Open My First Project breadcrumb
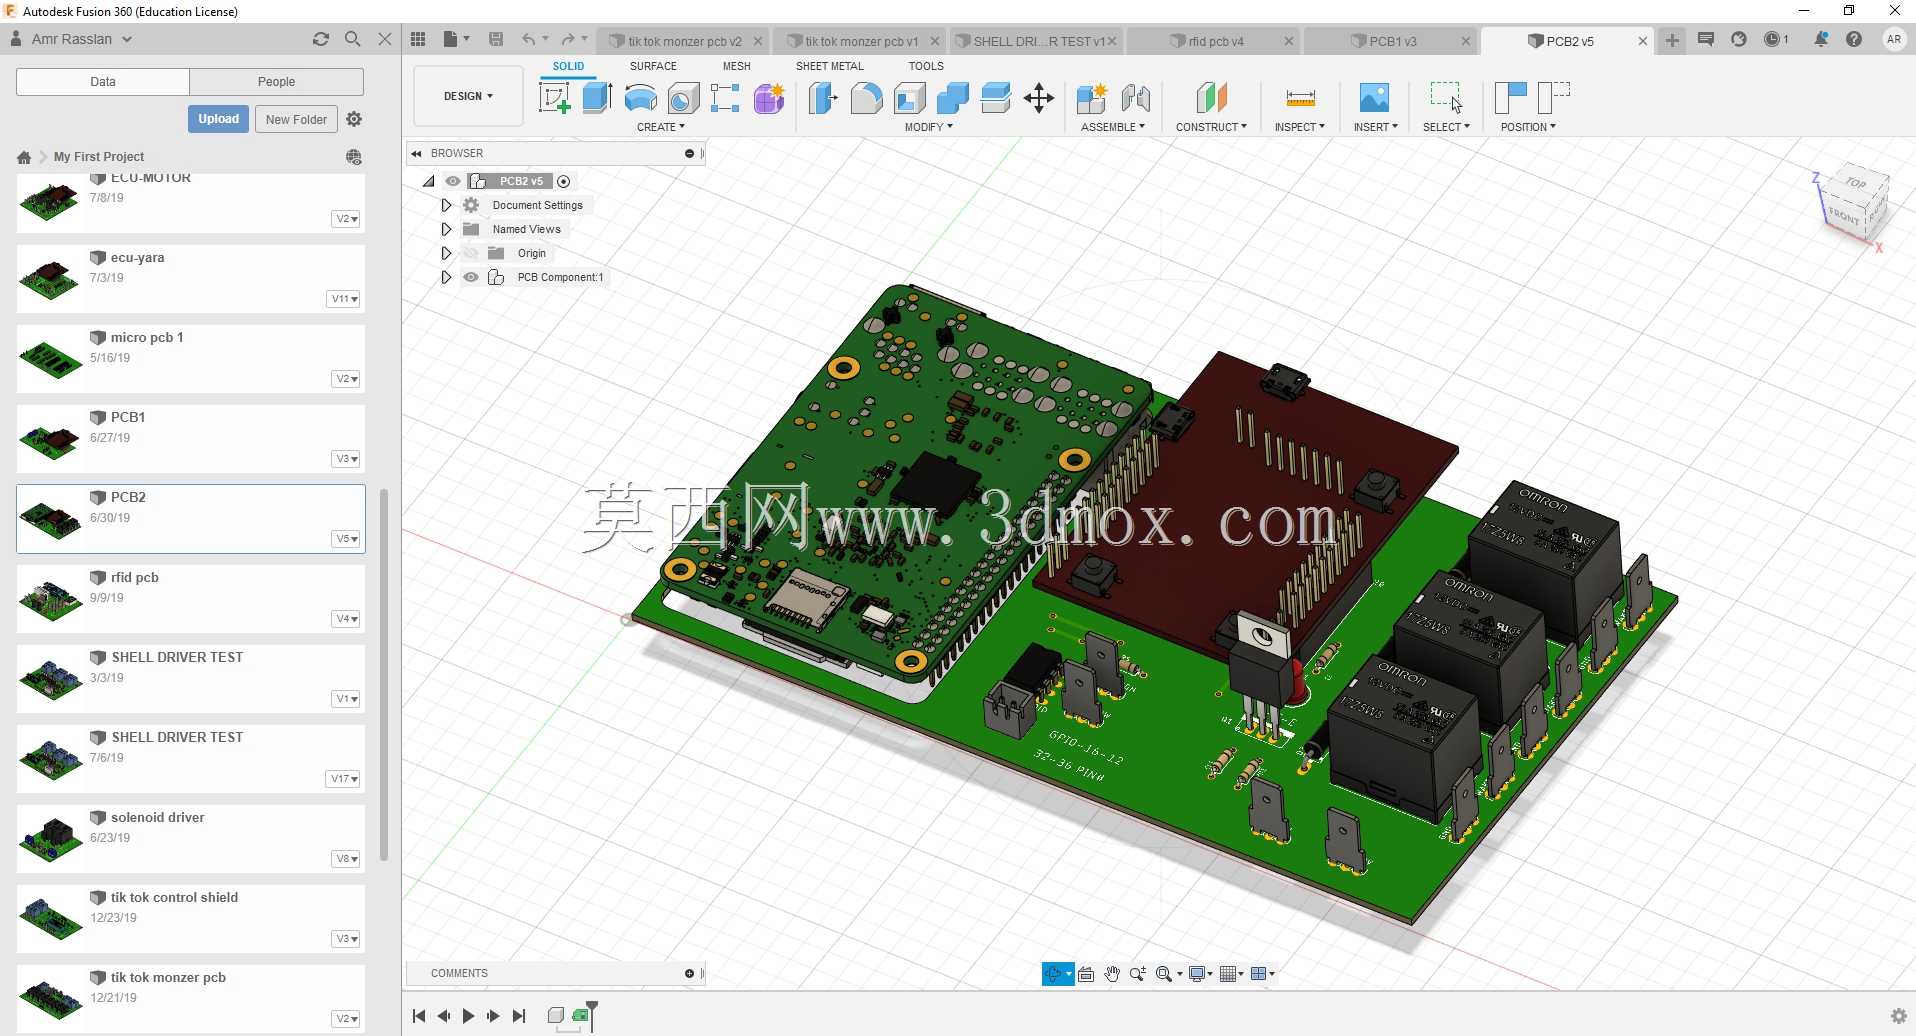Screen dimensions: 1916x1036 99,157
